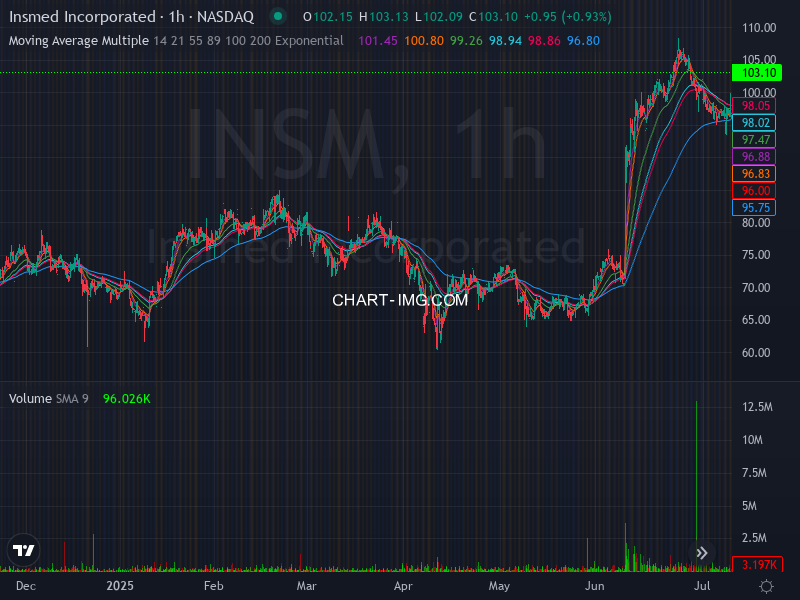Click the Mar label on time axis

[307, 586]
